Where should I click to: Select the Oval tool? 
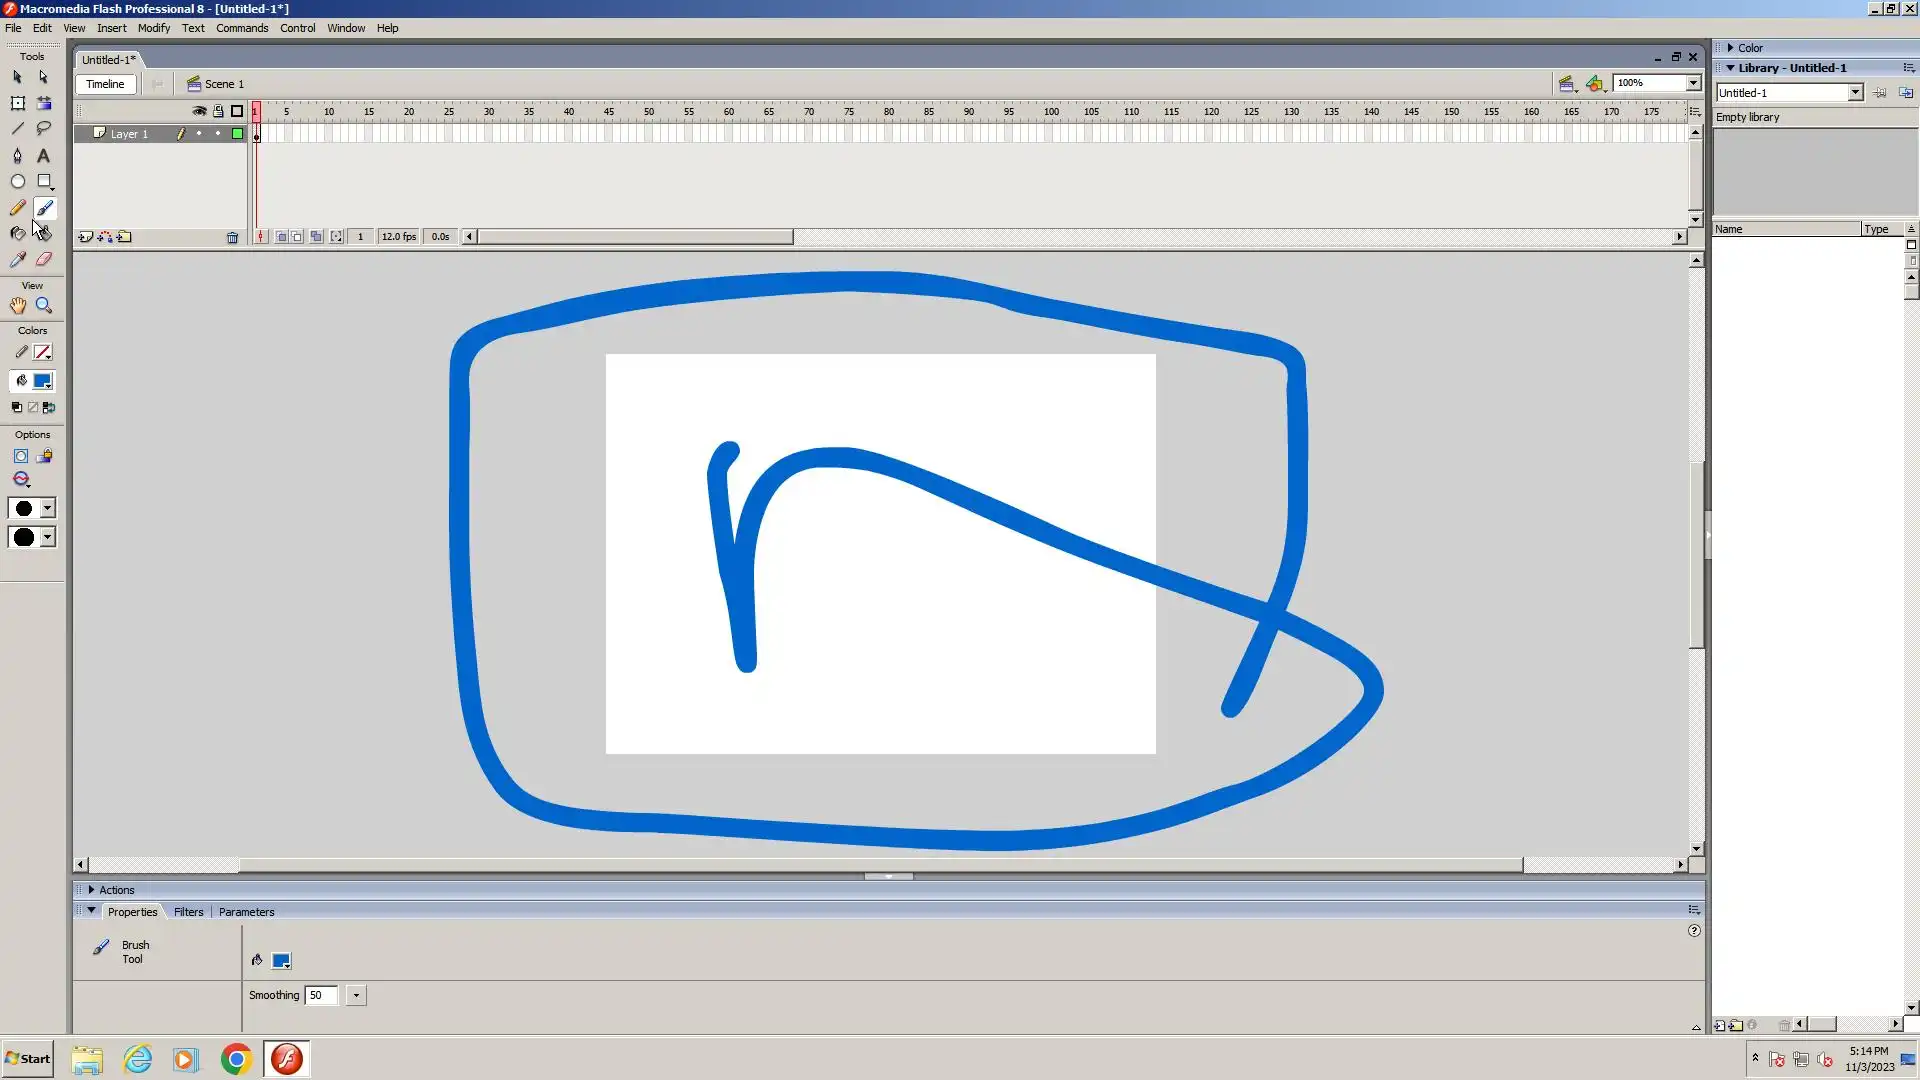pyautogui.click(x=17, y=181)
